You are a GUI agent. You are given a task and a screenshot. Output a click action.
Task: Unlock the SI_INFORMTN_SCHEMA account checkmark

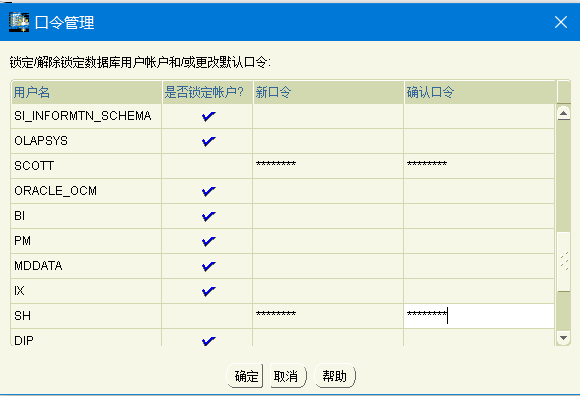point(209,116)
